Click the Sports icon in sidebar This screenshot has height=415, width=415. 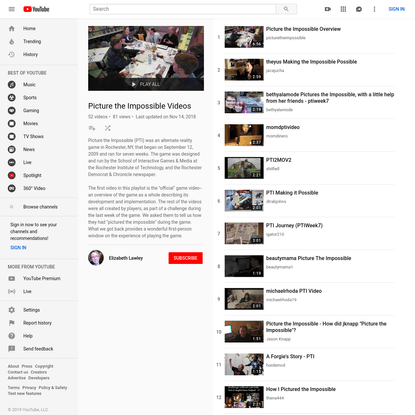[12, 98]
